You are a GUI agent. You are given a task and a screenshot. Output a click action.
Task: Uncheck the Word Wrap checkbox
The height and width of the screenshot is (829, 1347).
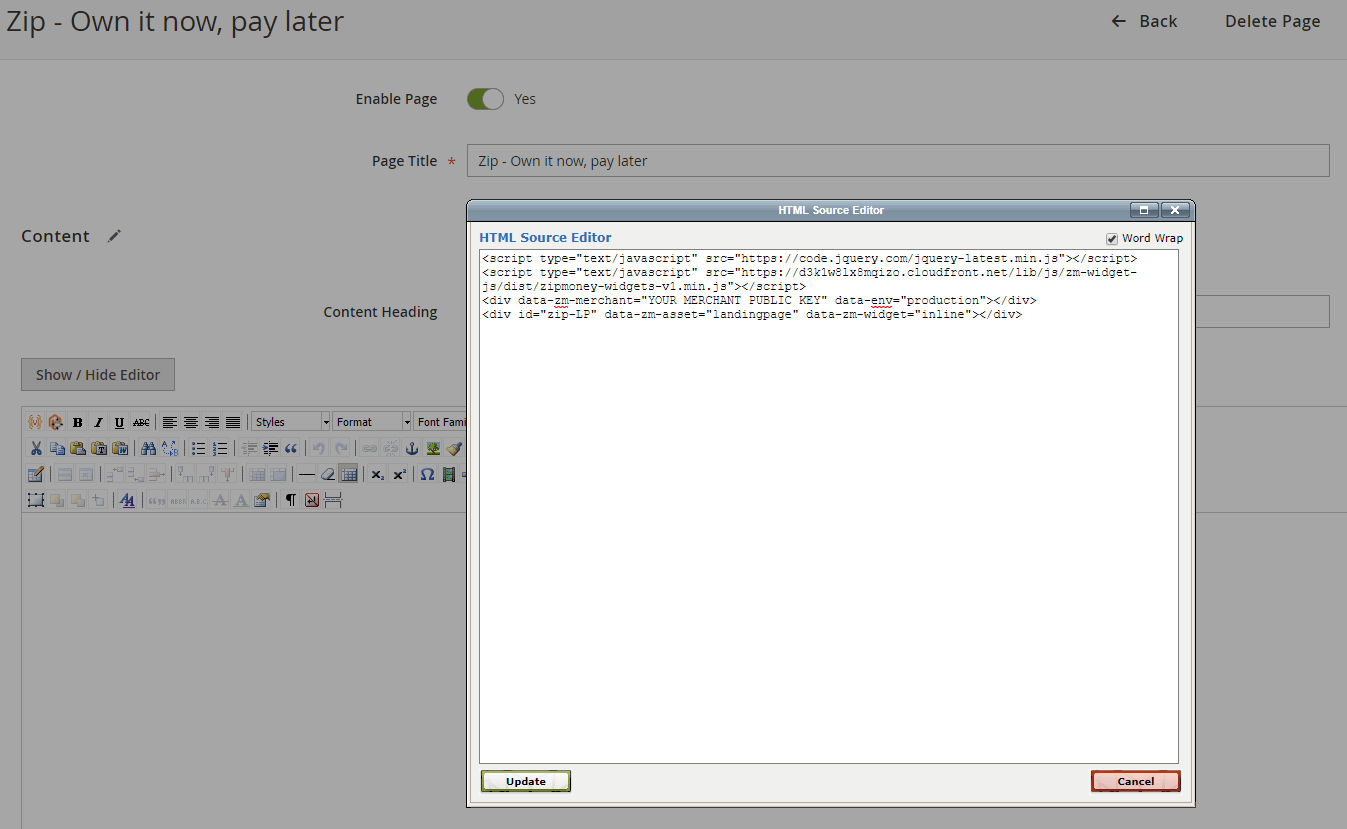coord(1112,239)
